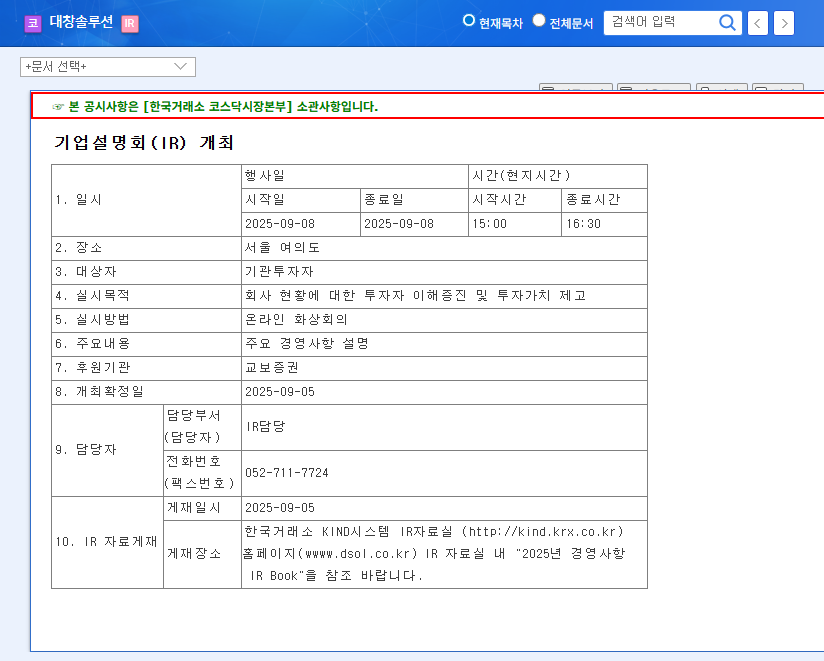Click the 회사 현황에 대한 투자자 이해증진 text
This screenshot has height=661, width=824.
pos(355,295)
